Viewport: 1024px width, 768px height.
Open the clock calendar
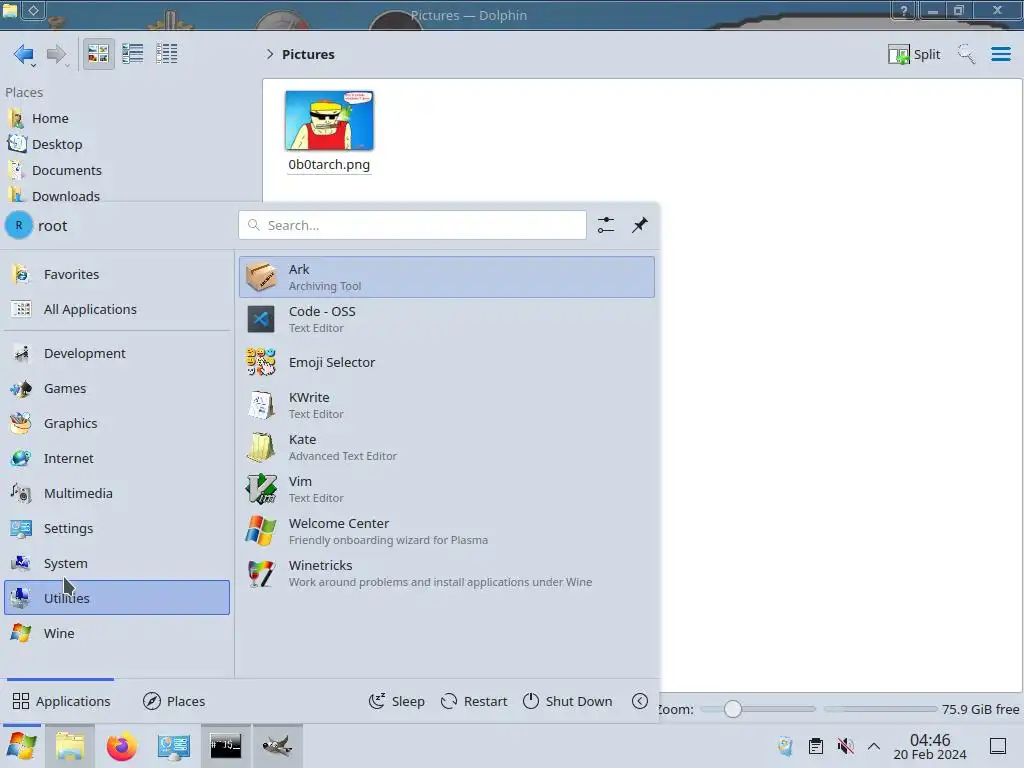[x=930, y=746]
